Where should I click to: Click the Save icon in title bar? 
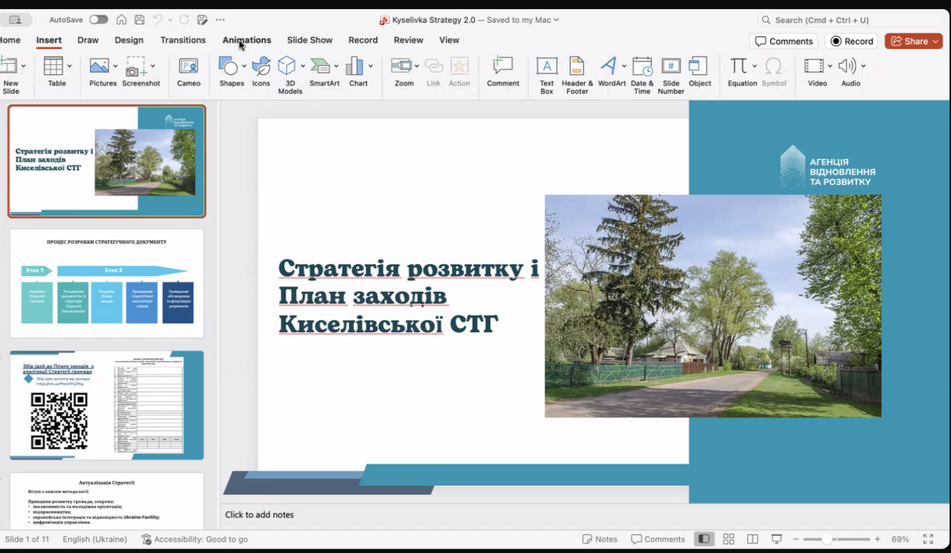click(x=139, y=19)
